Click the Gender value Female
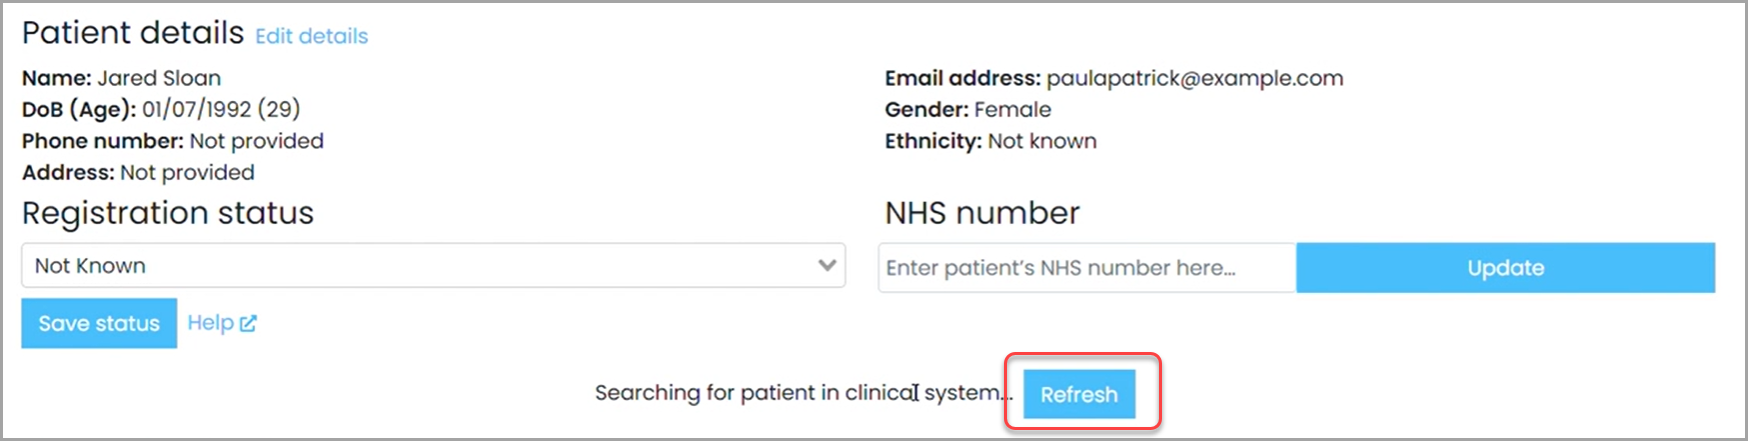Screen dimensions: 1748x441 click(x=1013, y=109)
